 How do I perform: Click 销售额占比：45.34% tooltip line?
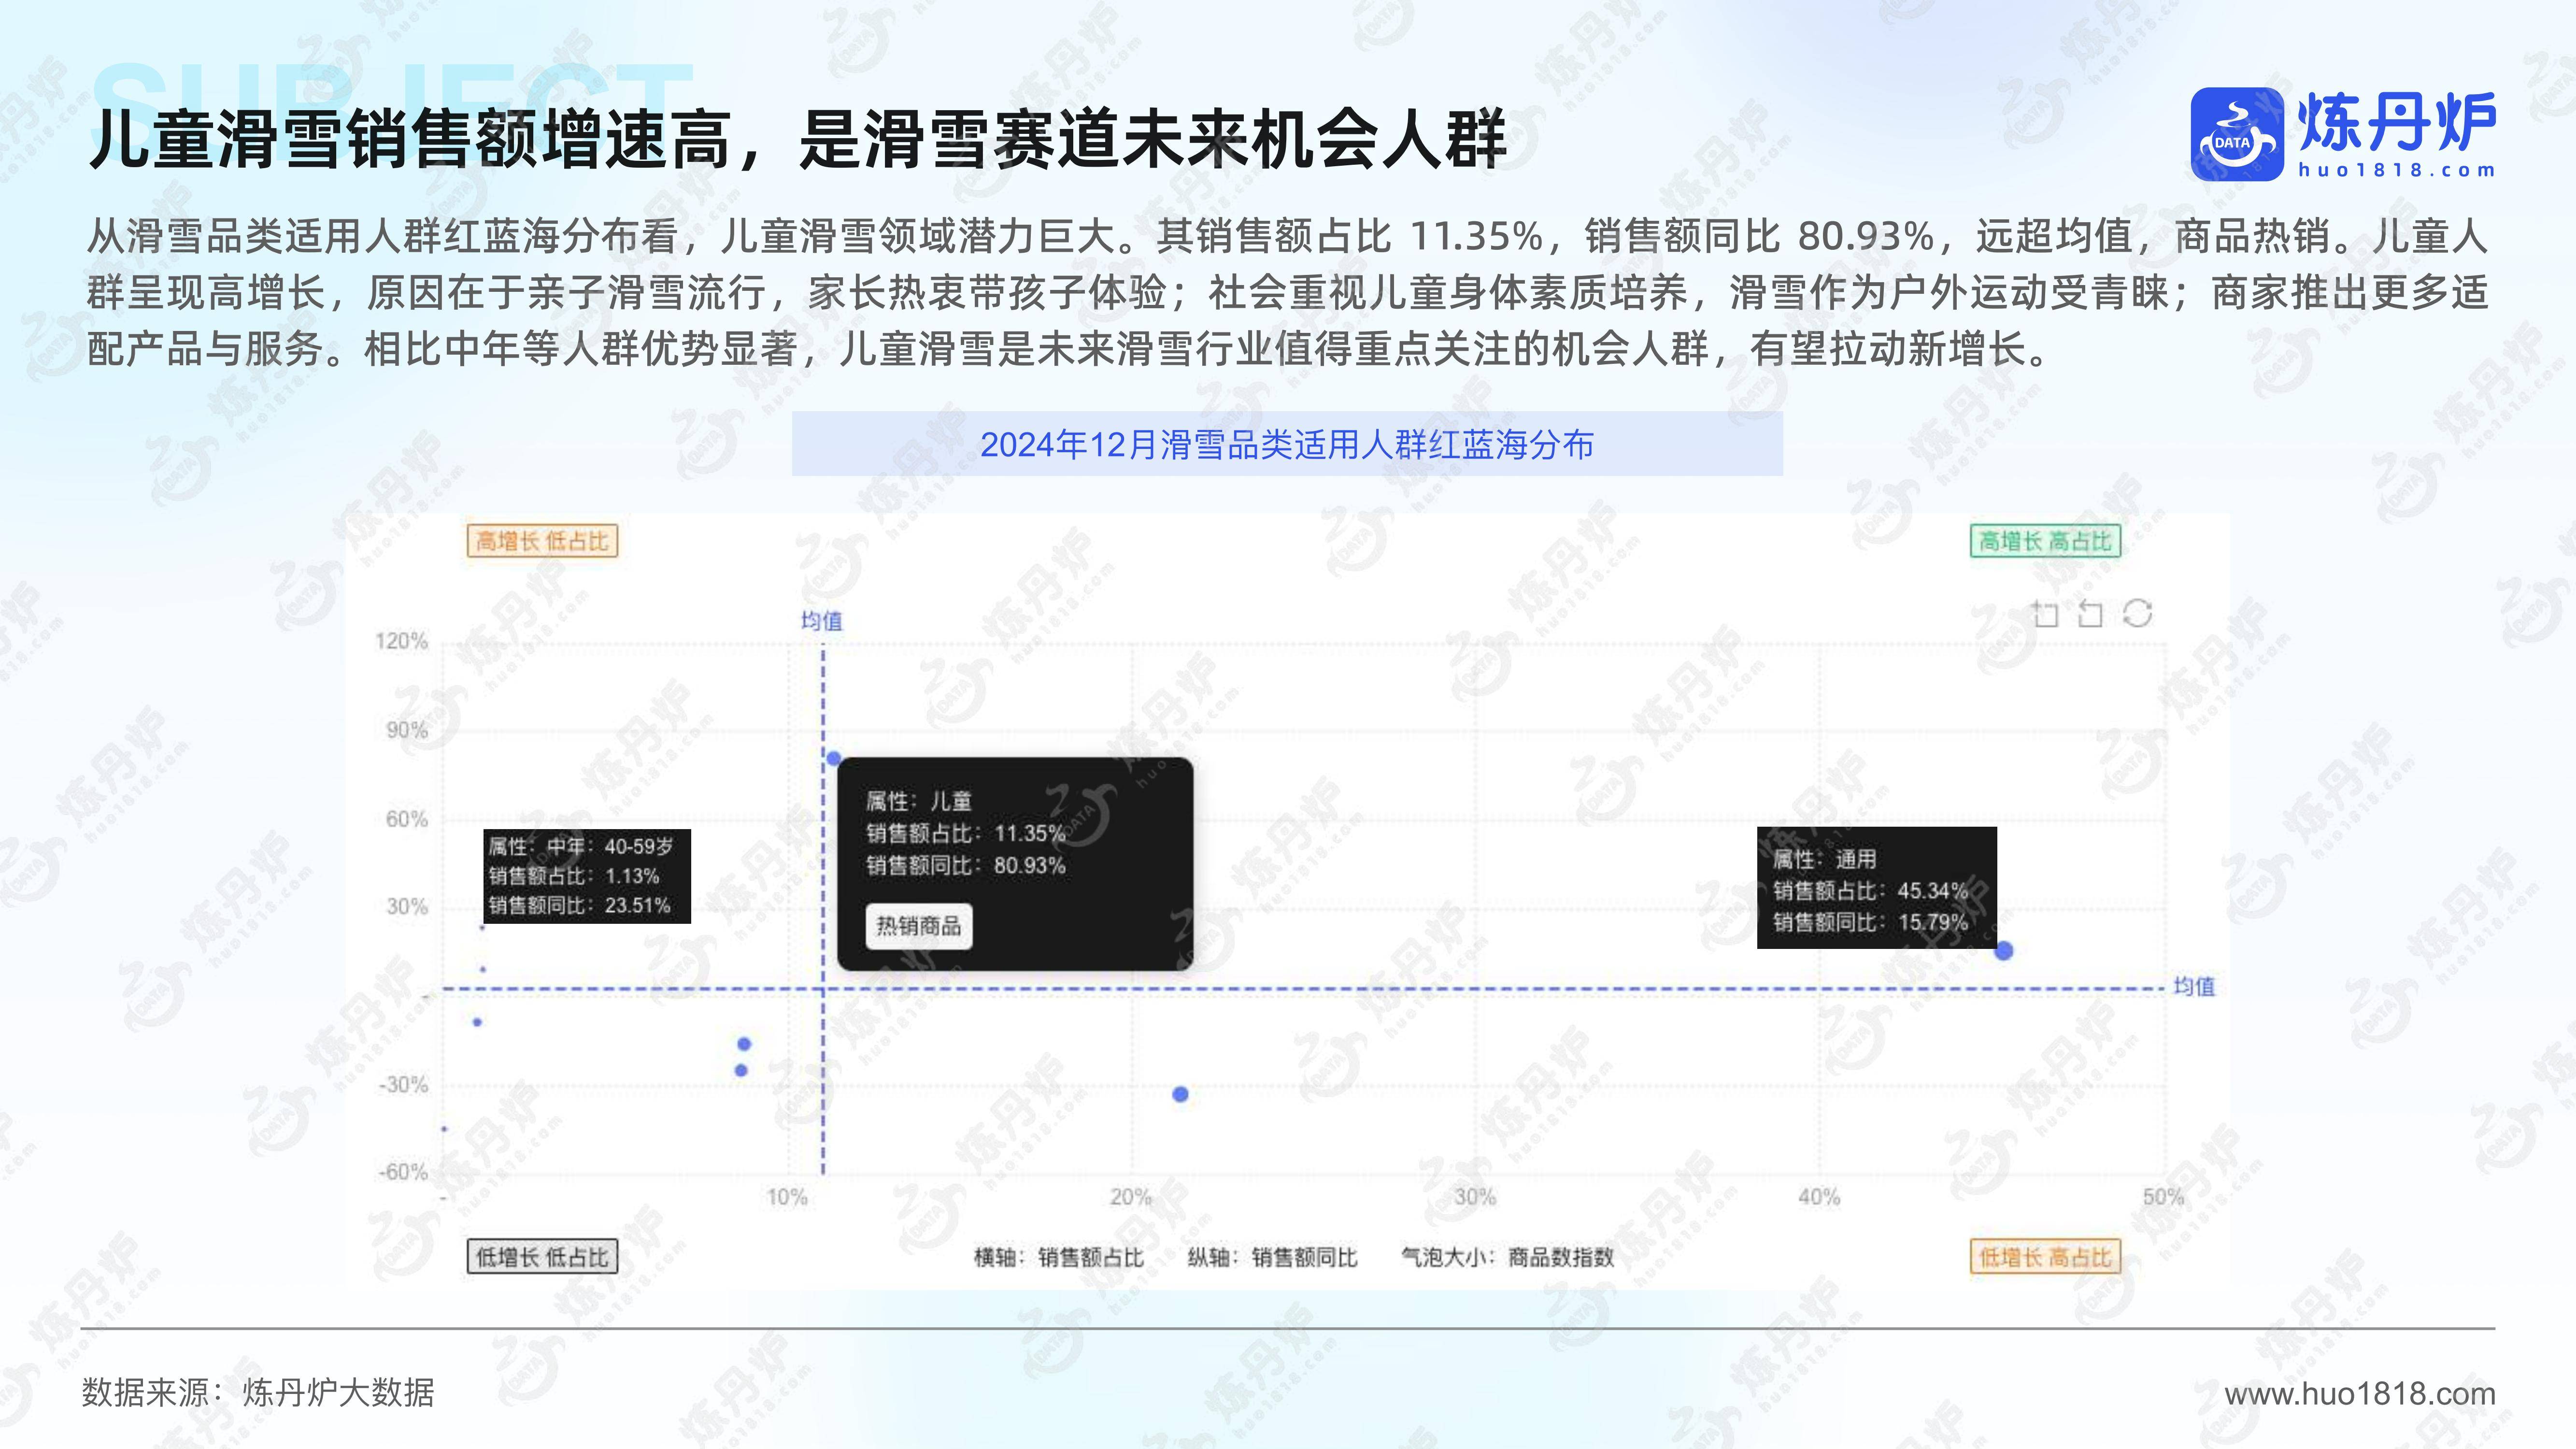pos(1870,890)
